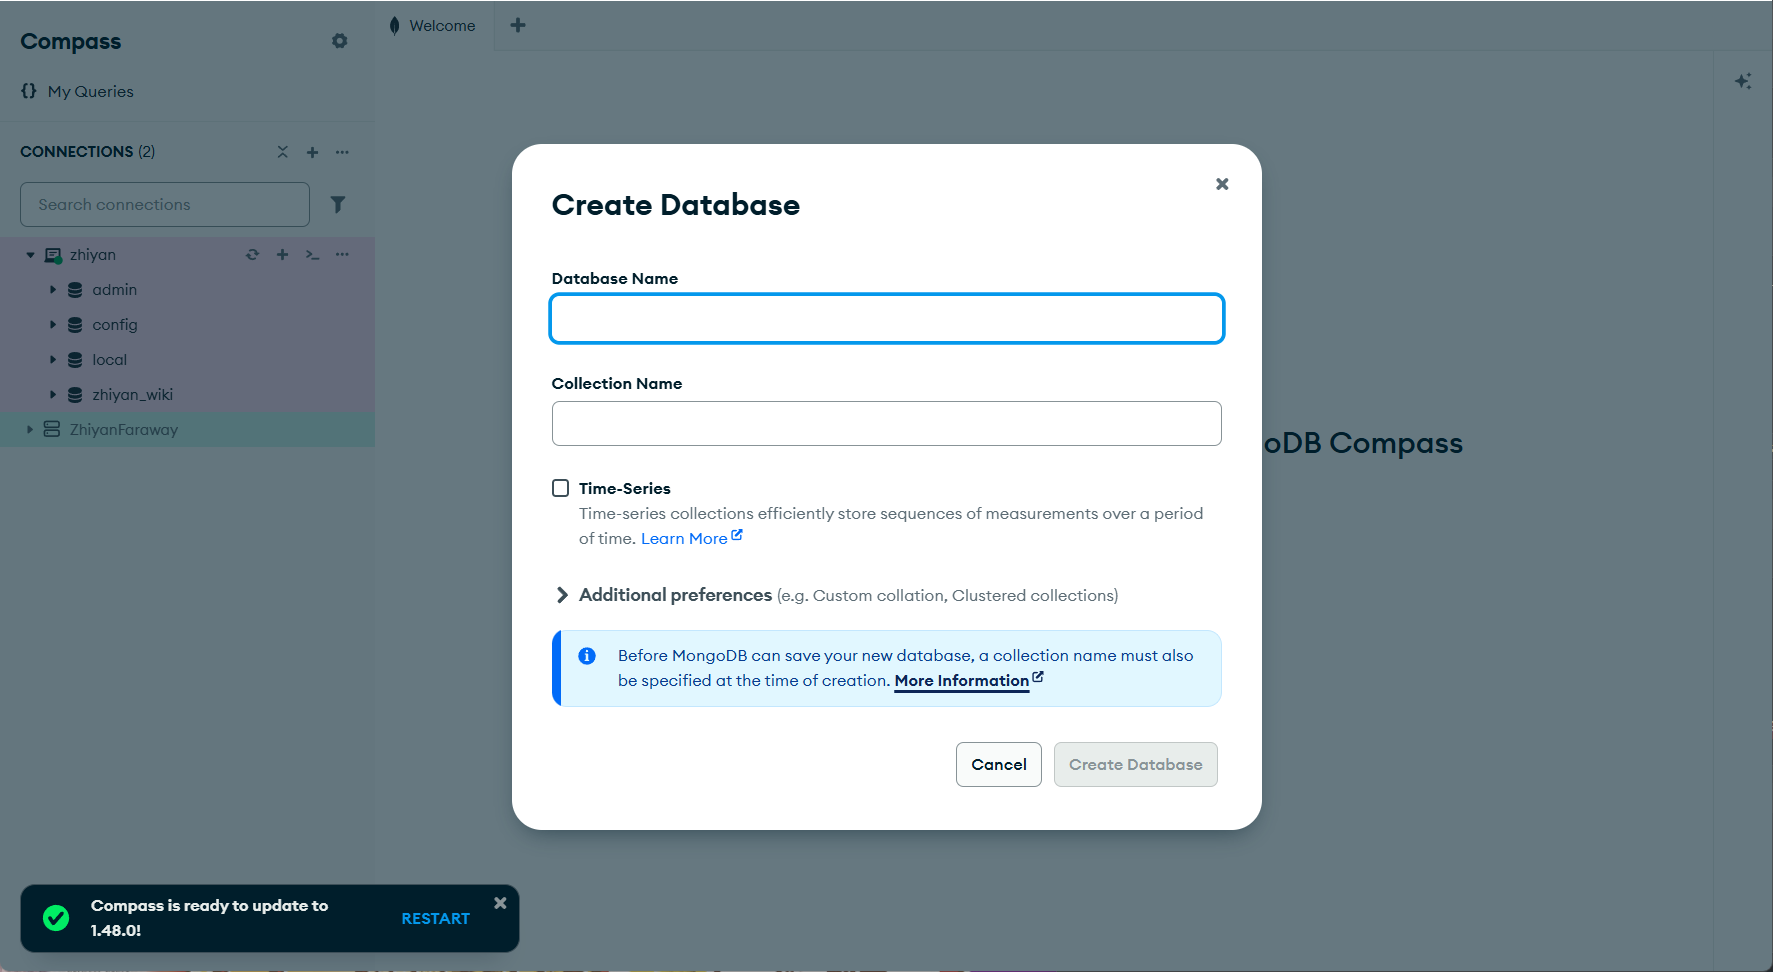The image size is (1773, 972).
Task: Expand the zhiyan_wiki database tree
Action: 53,395
